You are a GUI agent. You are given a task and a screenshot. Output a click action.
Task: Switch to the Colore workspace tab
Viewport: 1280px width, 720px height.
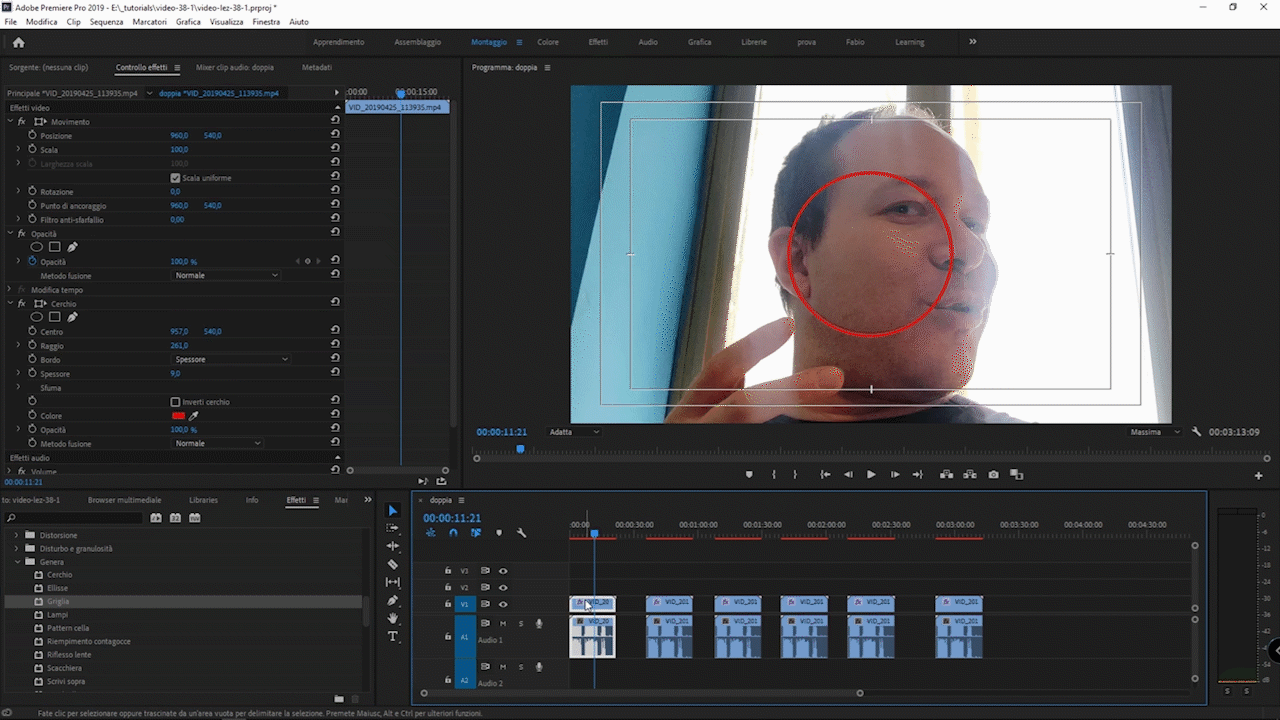548,42
